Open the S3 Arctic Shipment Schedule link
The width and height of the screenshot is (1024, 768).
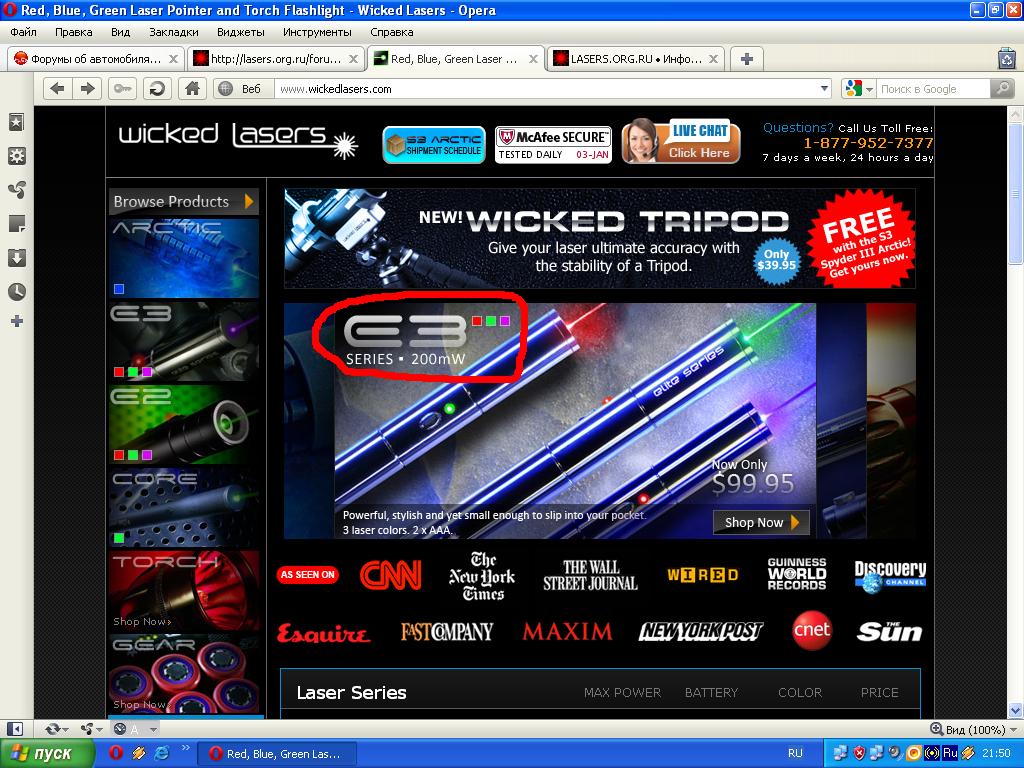pyautogui.click(x=434, y=144)
